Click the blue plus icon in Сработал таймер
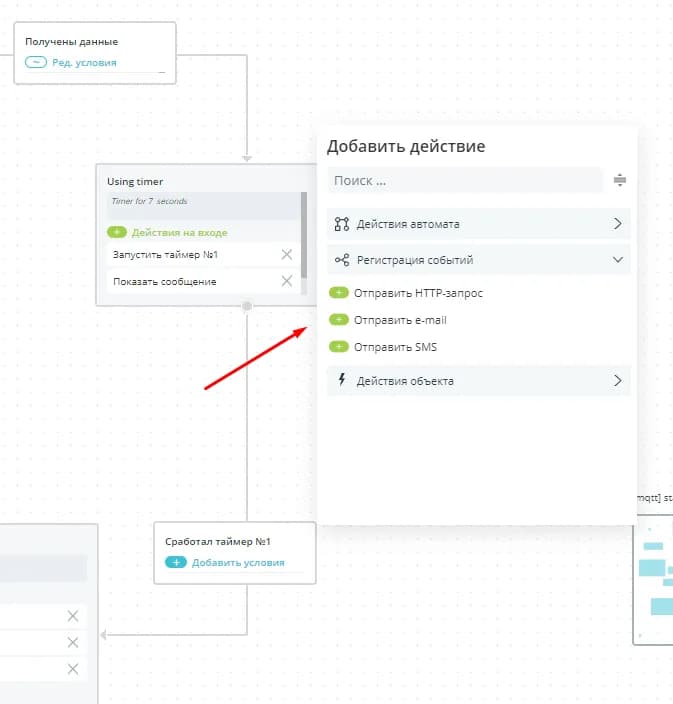Image resolution: width=673 pixels, height=704 pixels. click(176, 563)
